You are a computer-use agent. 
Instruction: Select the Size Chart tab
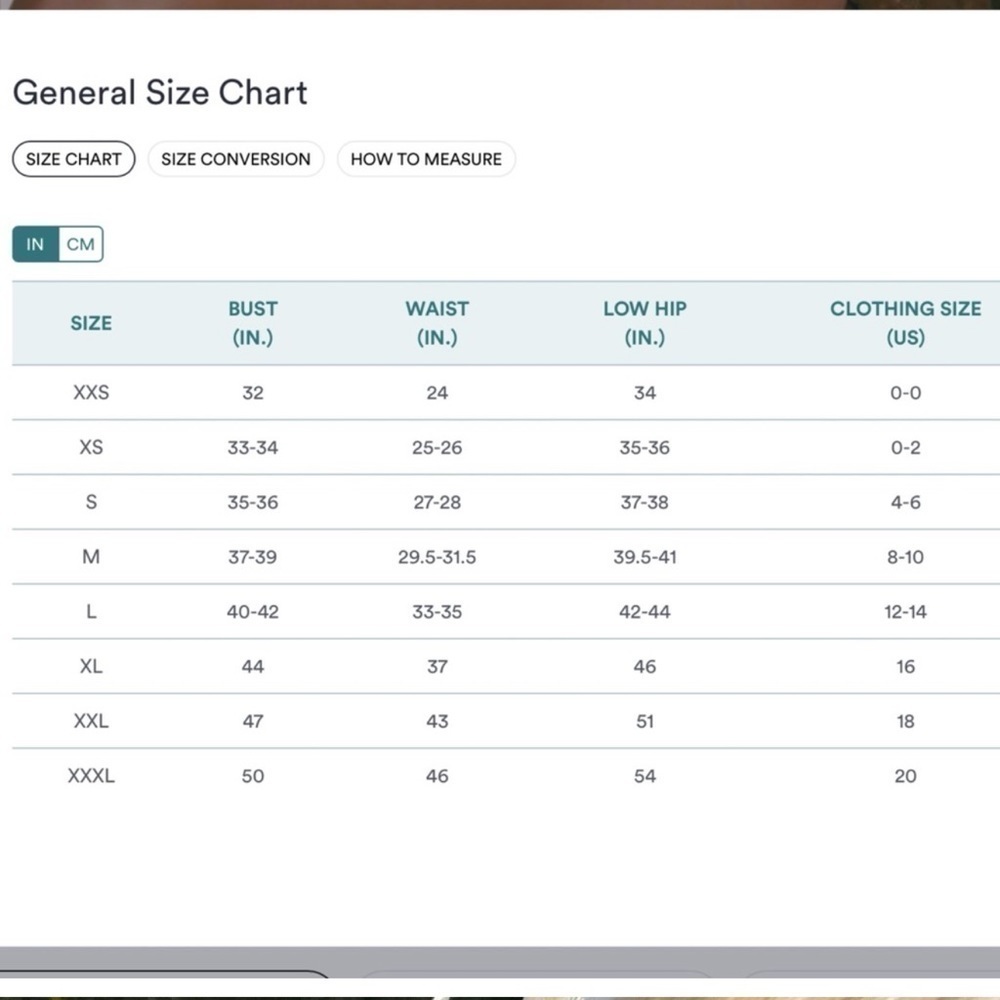point(74,159)
